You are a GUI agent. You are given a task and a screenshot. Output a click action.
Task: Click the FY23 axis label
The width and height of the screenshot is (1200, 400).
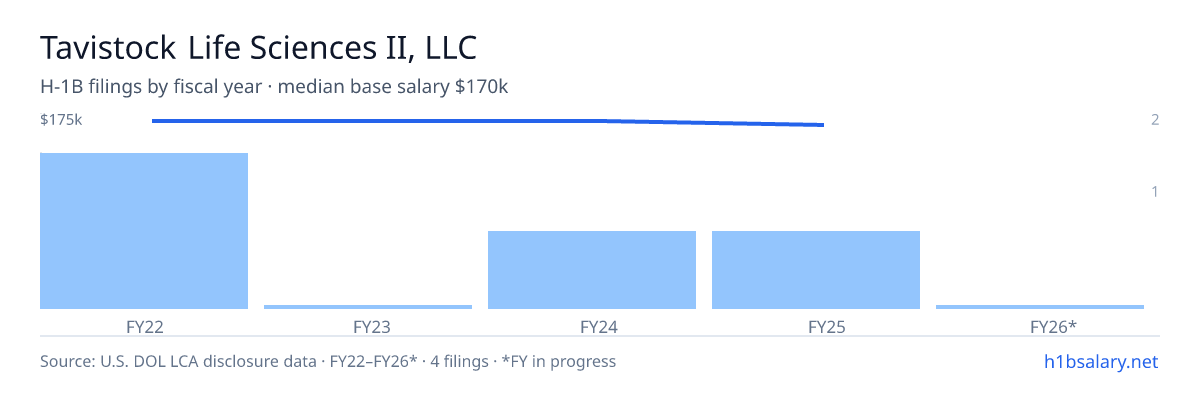pyautogui.click(x=368, y=326)
